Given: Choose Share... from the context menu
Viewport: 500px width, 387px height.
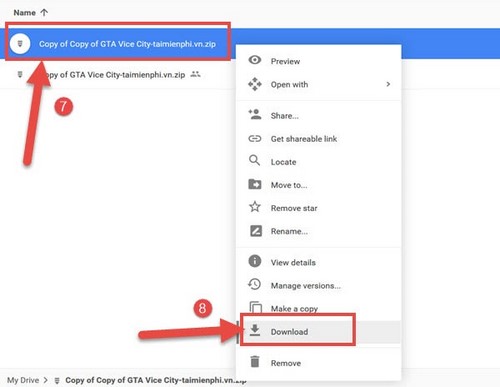Looking at the screenshot, I should pos(318,116).
